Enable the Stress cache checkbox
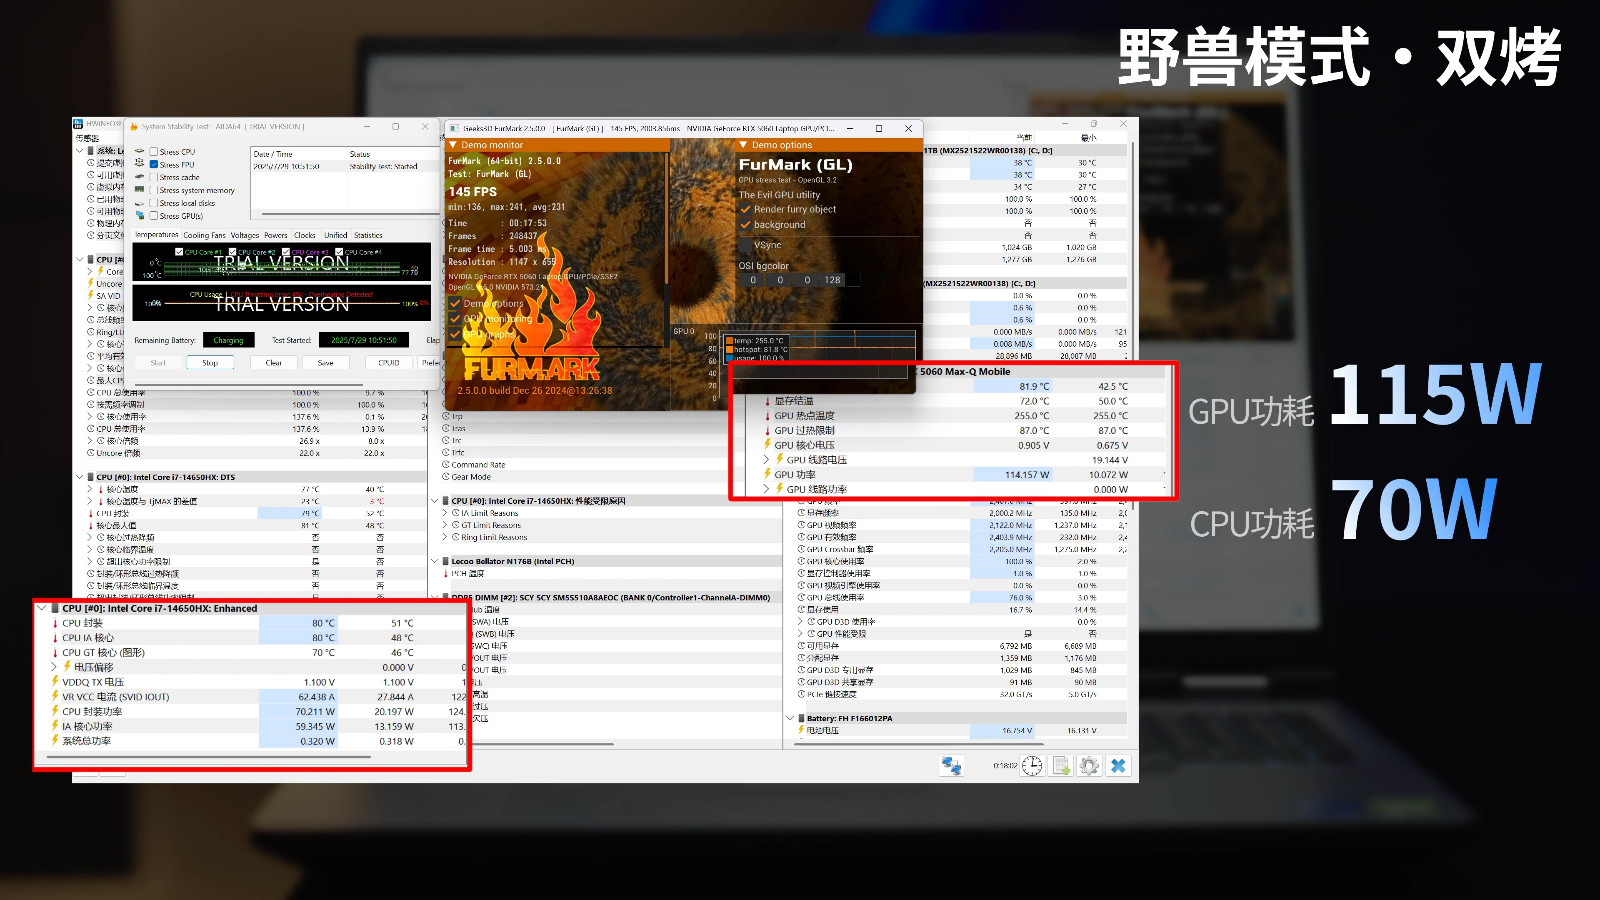The image size is (1600, 900). (x=154, y=177)
